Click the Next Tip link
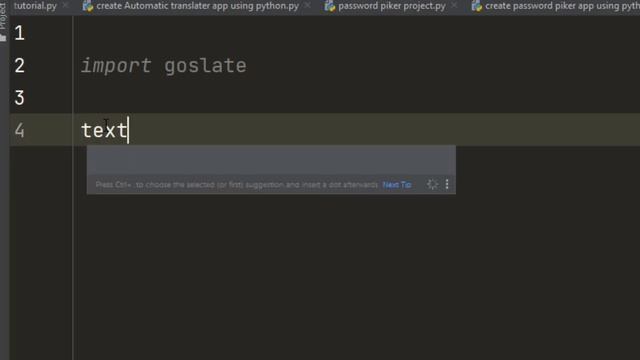 [397, 185]
